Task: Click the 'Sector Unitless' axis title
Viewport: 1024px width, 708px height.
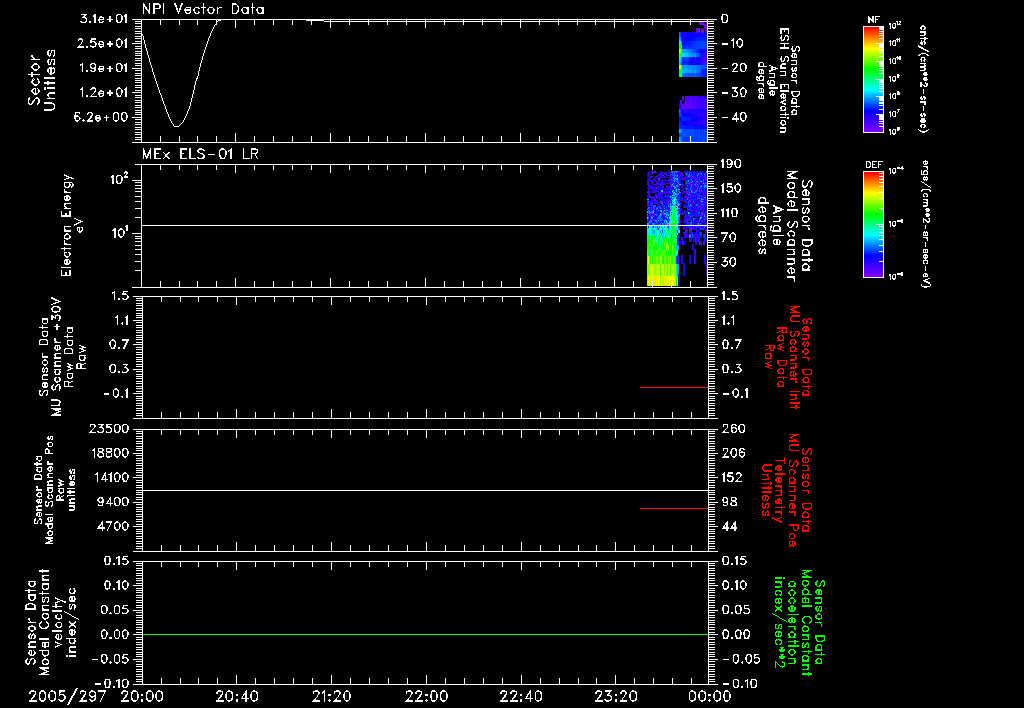Action: pos(42,80)
